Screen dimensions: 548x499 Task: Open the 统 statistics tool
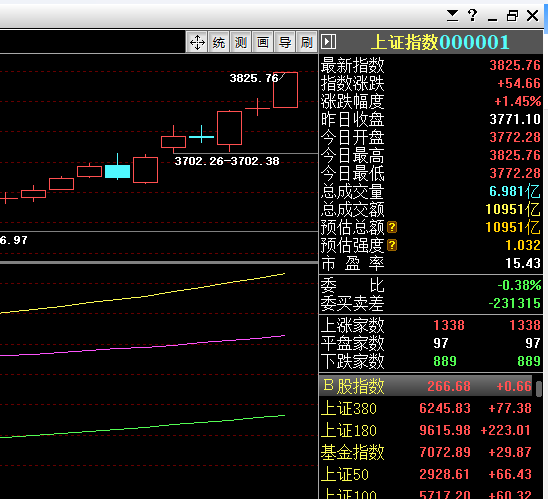pos(219,43)
